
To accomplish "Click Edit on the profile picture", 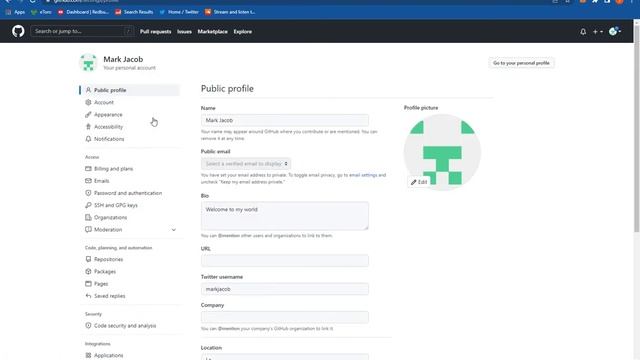I will [x=419, y=182].
